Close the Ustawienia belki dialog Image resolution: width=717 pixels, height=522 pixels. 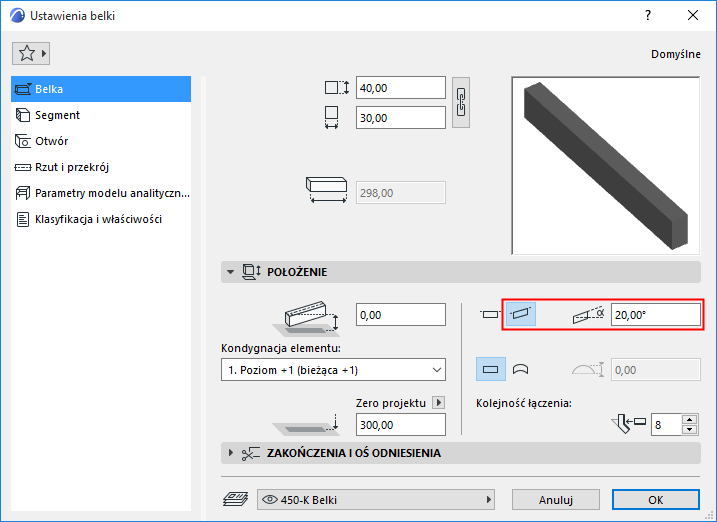pyautogui.click(x=693, y=16)
